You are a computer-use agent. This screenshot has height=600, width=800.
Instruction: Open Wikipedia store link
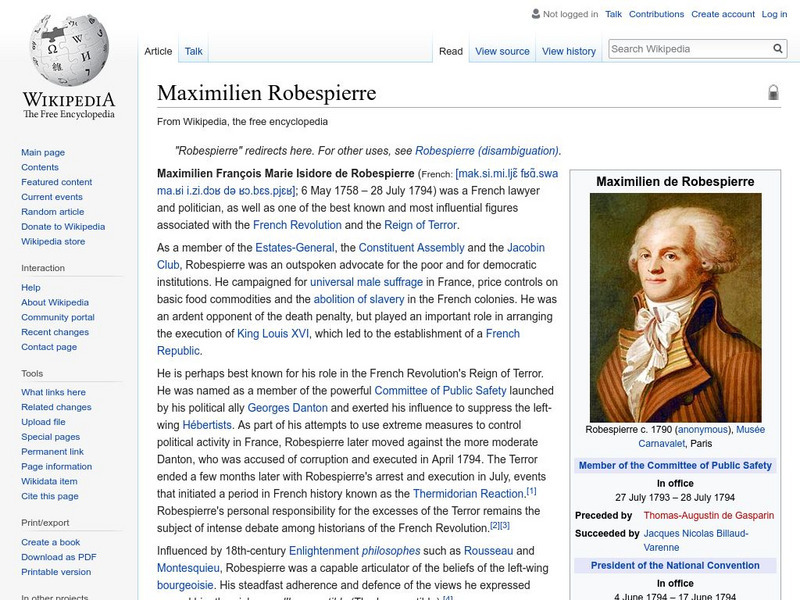[53, 241]
